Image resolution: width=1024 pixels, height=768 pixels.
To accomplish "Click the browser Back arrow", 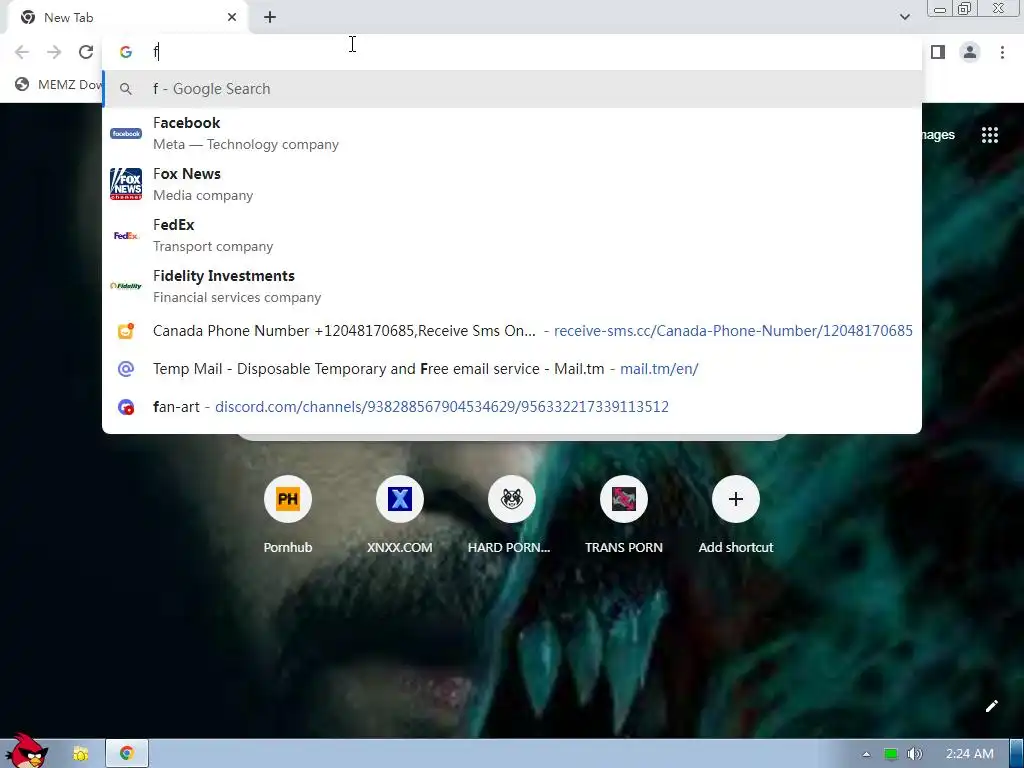I will (22, 52).
